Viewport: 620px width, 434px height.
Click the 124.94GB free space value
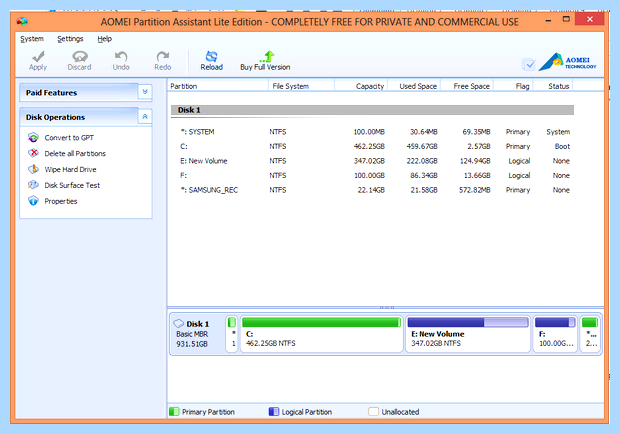pyautogui.click(x=475, y=161)
